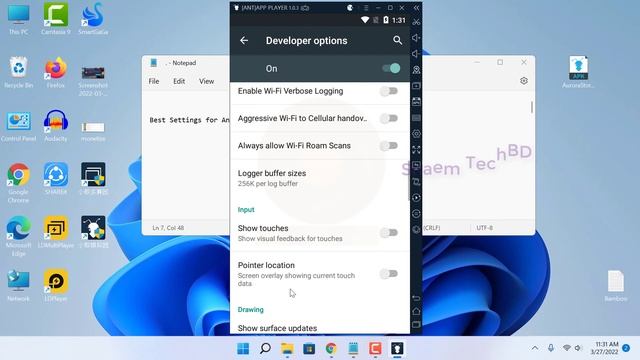Viewport: 640px width, 360px height.
Task: Click the Android back arrow in emulator sidebar
Action: (x=416, y=298)
